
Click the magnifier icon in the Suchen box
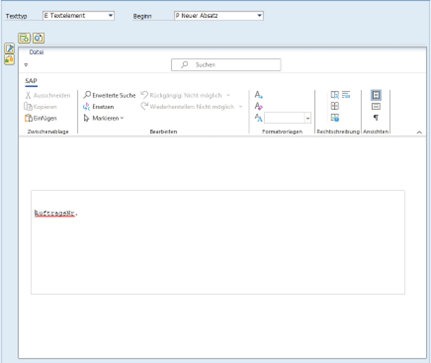(184, 64)
